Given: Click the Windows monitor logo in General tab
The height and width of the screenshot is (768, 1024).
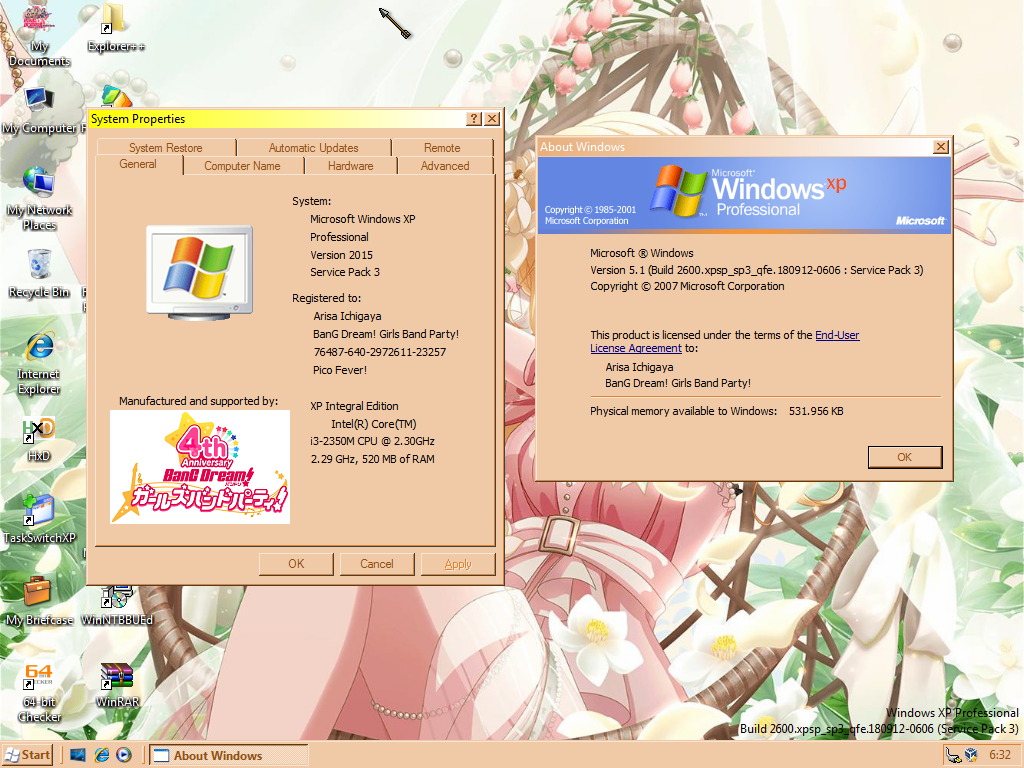Looking at the screenshot, I should click(x=199, y=272).
